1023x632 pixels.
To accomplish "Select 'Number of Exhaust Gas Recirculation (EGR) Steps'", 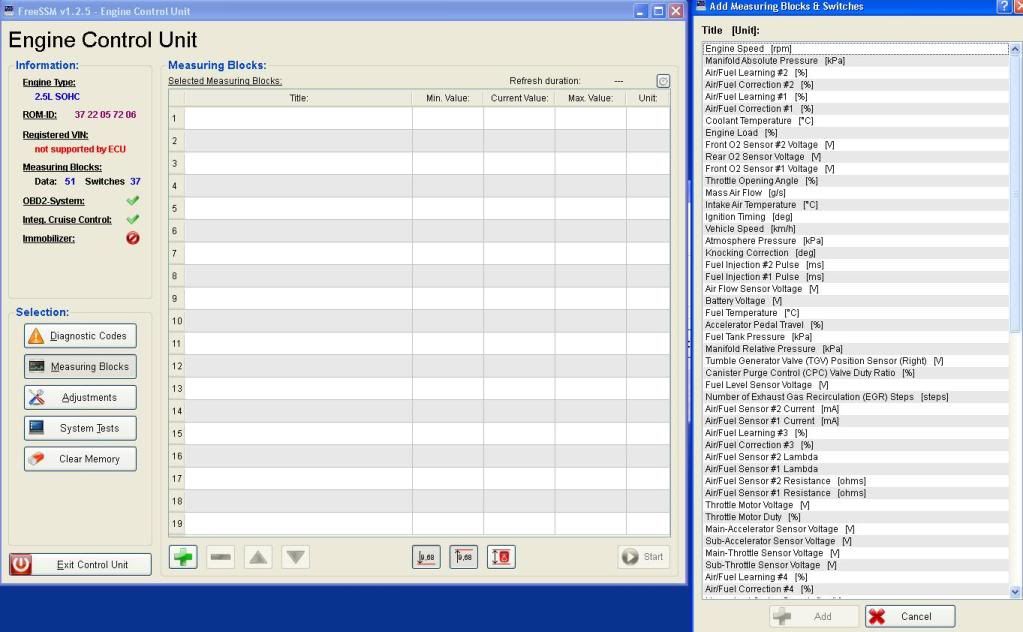I will point(855,397).
